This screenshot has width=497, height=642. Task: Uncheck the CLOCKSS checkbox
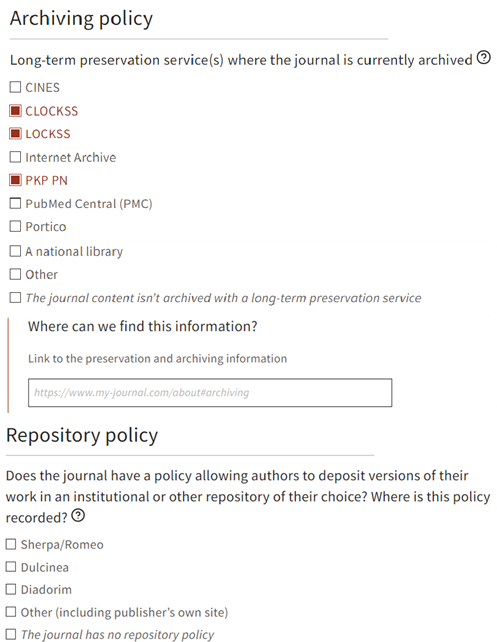click(x=15, y=111)
